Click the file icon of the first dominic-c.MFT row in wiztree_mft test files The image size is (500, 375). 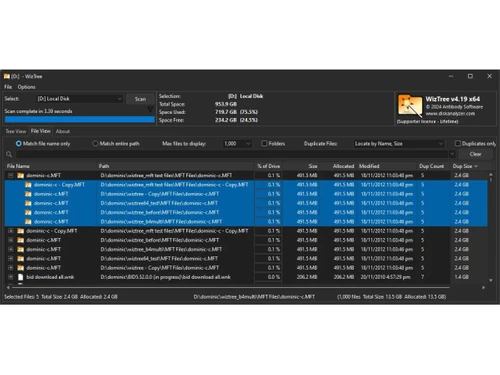pos(20,175)
